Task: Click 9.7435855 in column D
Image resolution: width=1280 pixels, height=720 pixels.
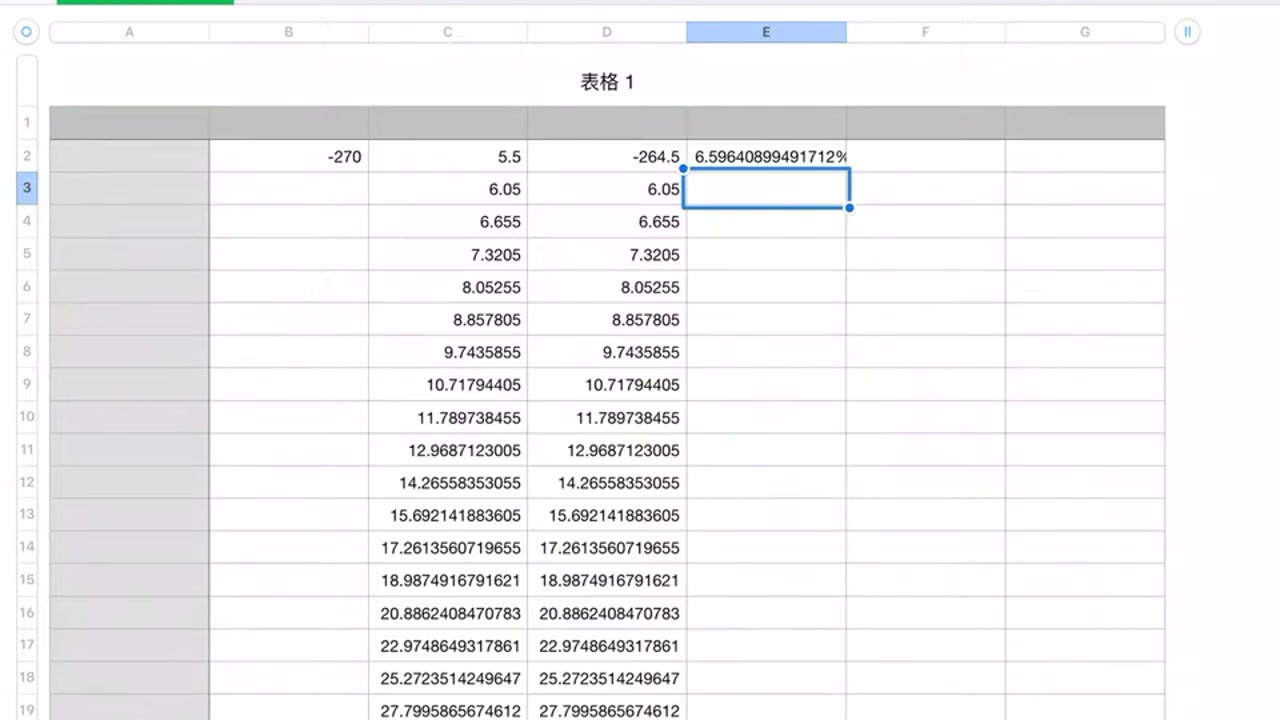Action: (x=607, y=352)
